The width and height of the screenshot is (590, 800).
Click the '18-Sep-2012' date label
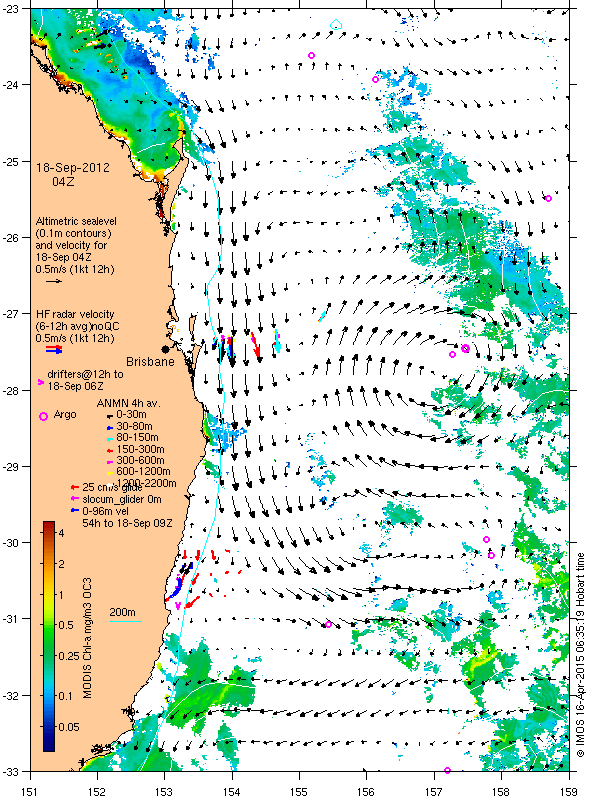pos(72,168)
